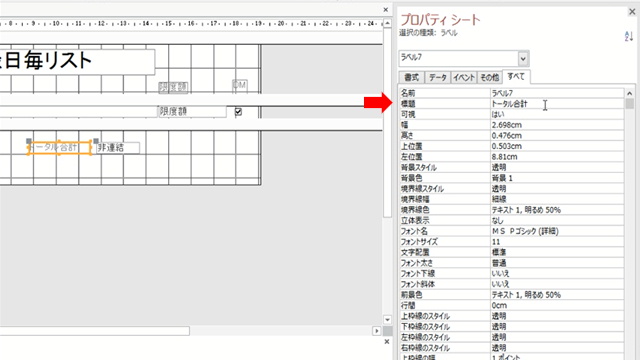Select the 限度額 textbox in detail section

click(x=192, y=111)
